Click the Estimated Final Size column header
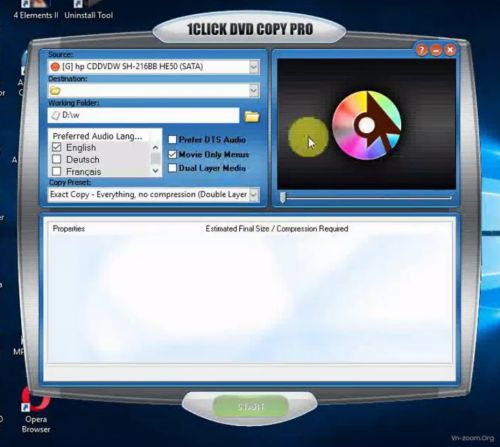 point(277,229)
